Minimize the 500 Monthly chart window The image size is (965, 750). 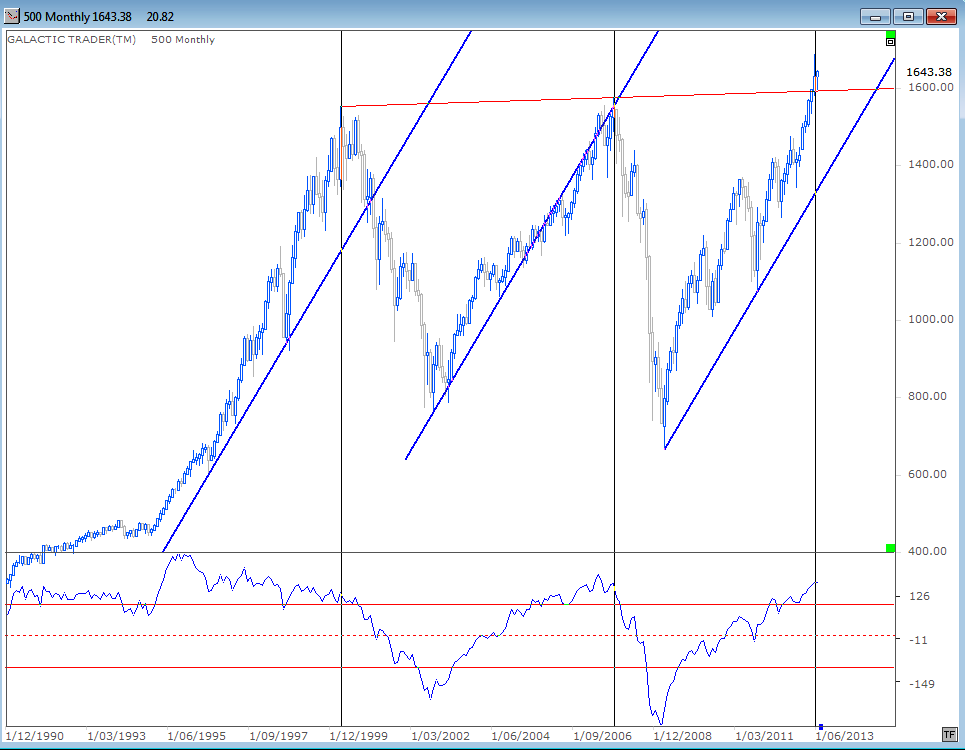[875, 17]
